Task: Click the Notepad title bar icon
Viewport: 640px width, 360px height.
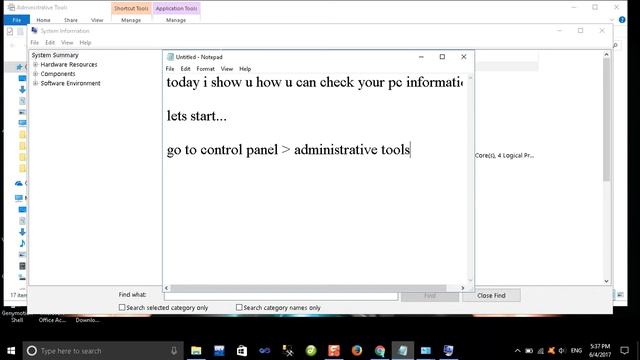Action: [170, 57]
